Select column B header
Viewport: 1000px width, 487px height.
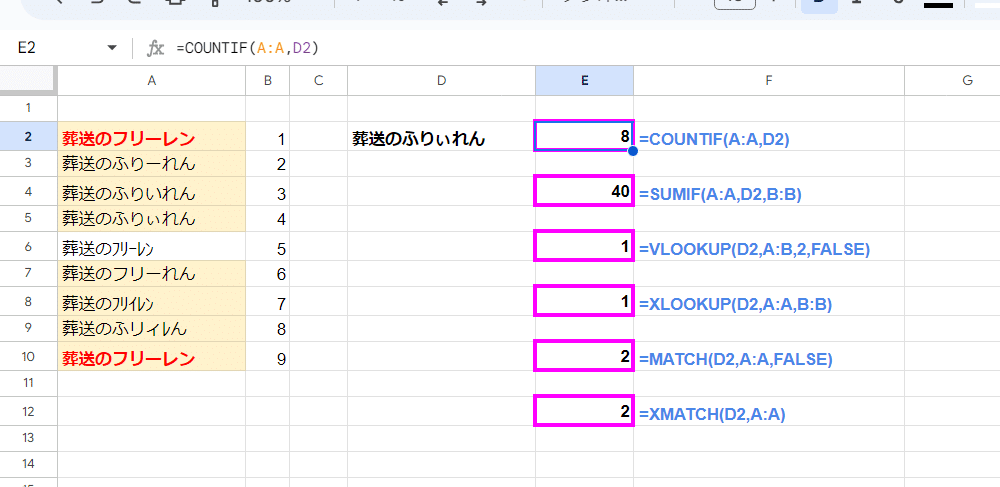tap(268, 80)
